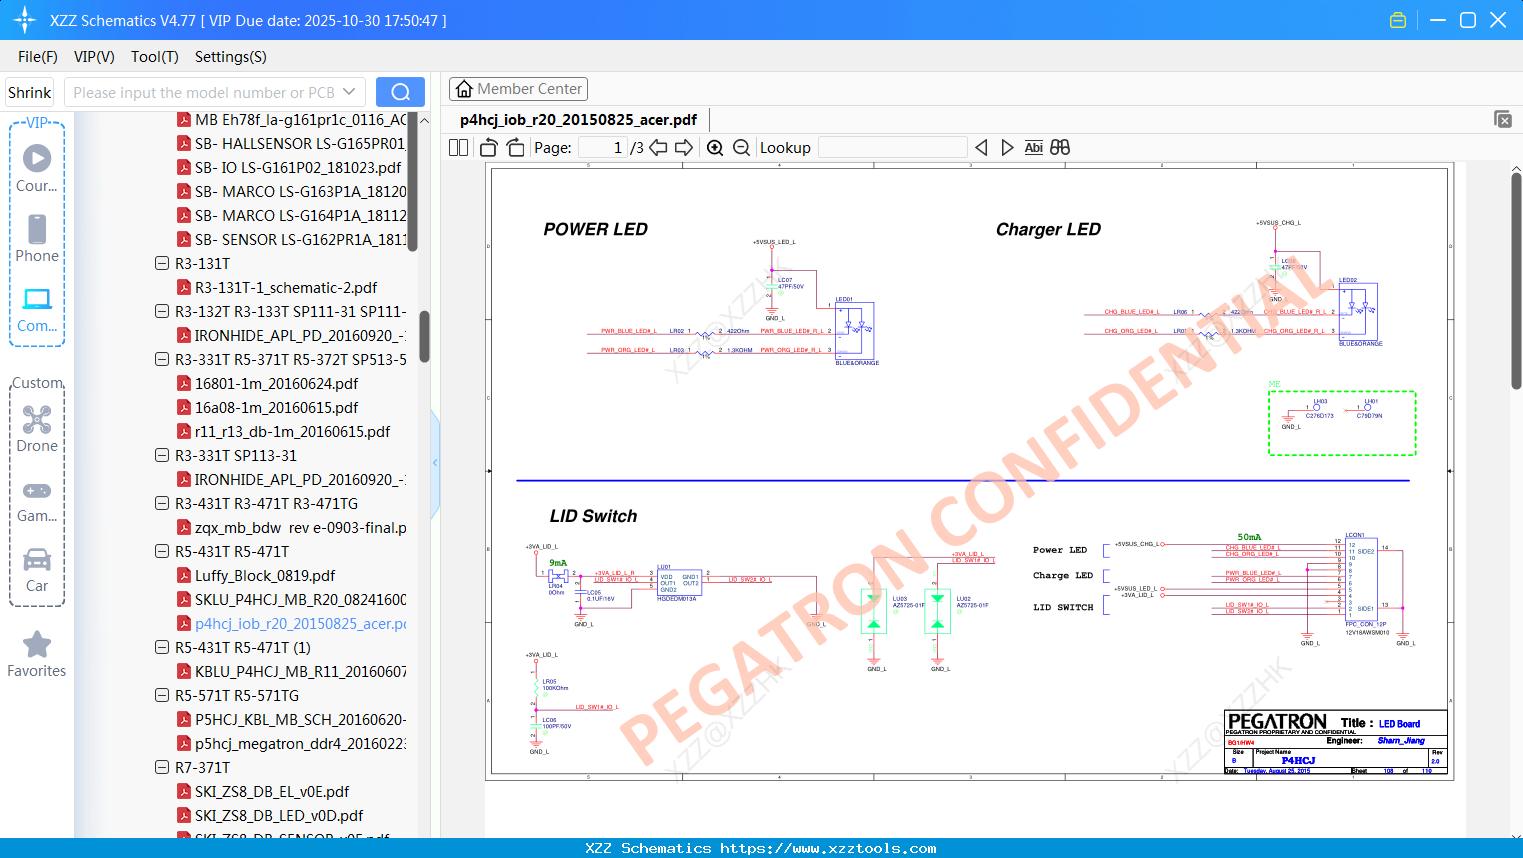This screenshot has height=858, width=1523.
Task: Collapse the R5-571T R5-571TG node
Action: coord(162,696)
